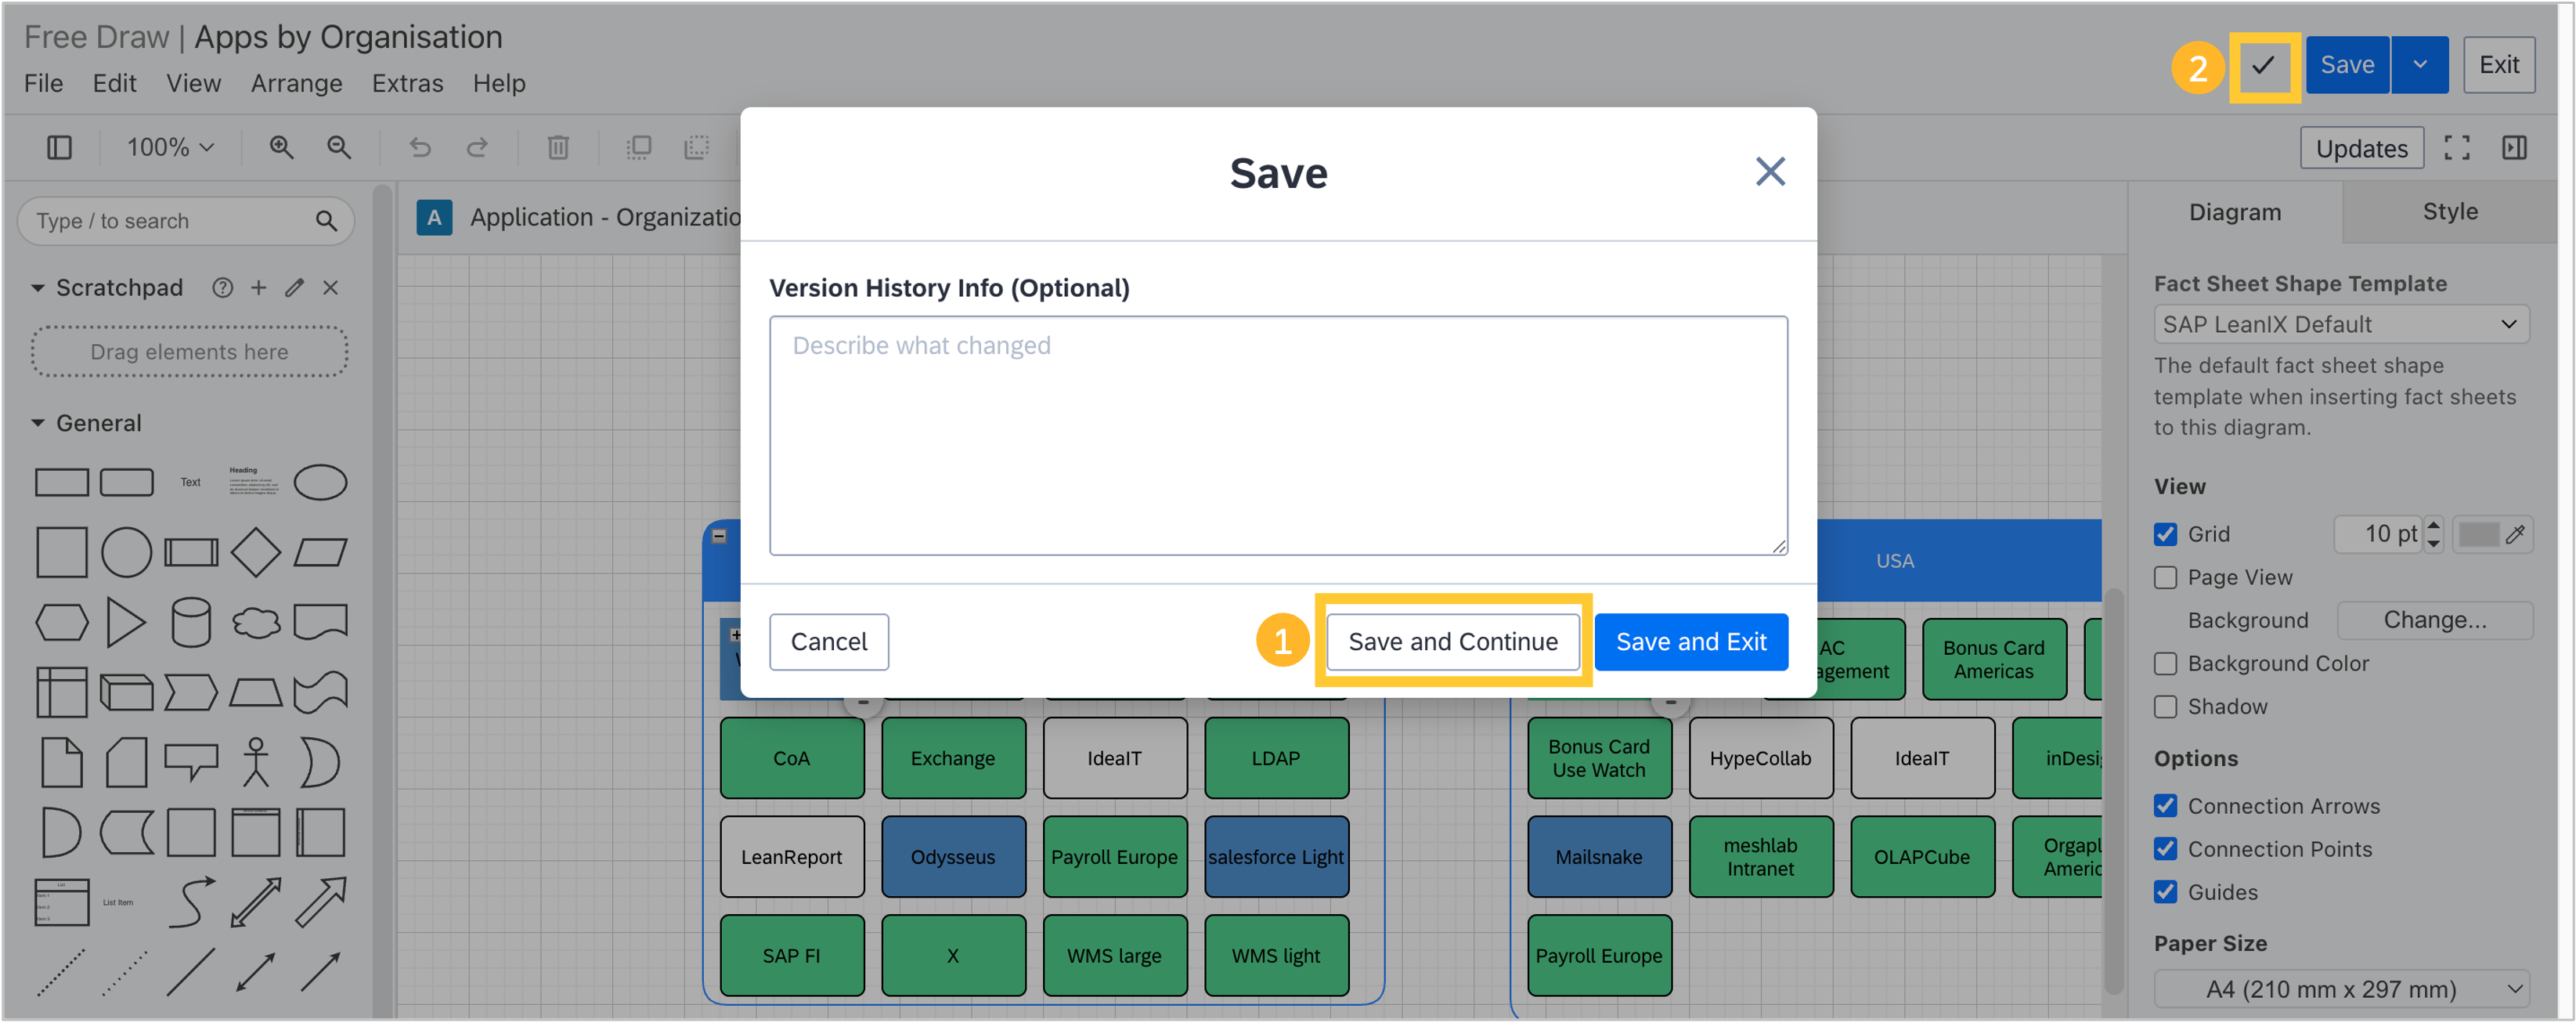
Task: Click the Cancel button in dialog
Action: (x=828, y=642)
